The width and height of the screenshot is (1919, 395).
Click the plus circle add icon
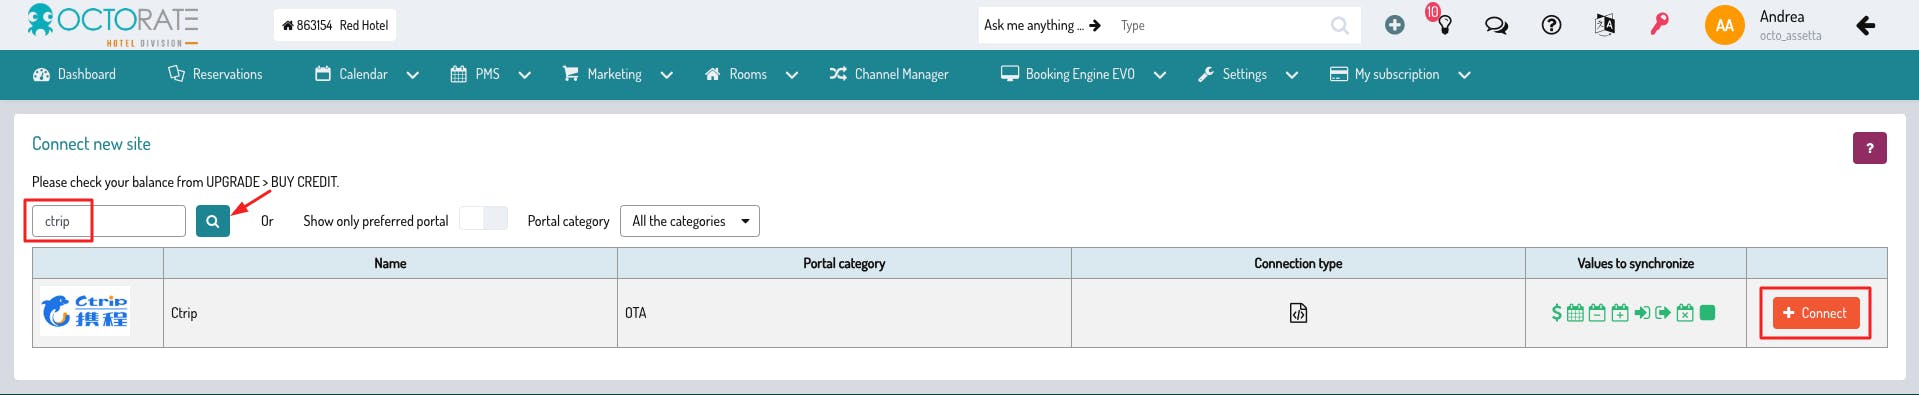click(x=1394, y=25)
